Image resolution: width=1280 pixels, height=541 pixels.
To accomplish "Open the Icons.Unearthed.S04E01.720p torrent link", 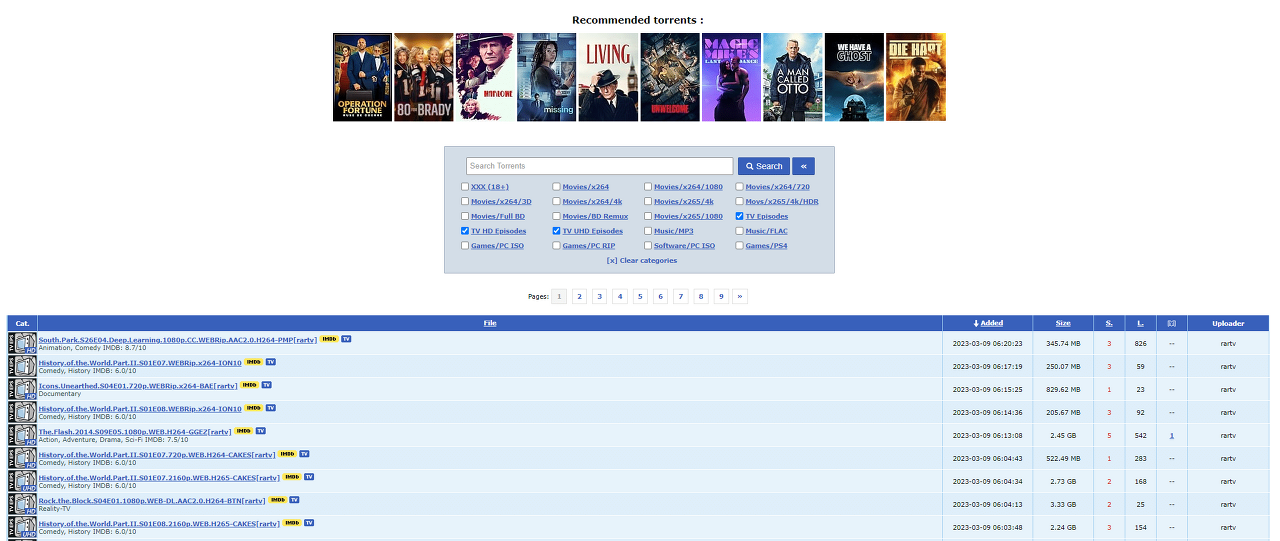I will point(138,385).
